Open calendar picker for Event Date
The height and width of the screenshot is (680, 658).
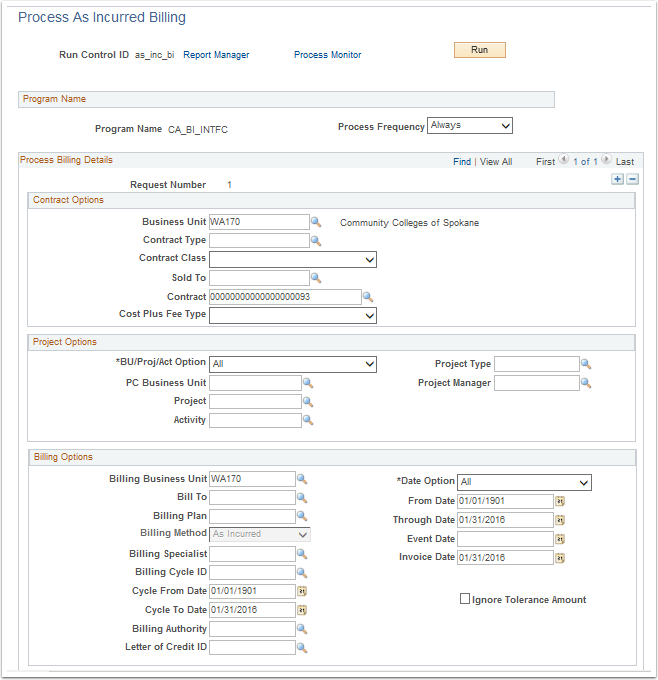click(x=560, y=539)
